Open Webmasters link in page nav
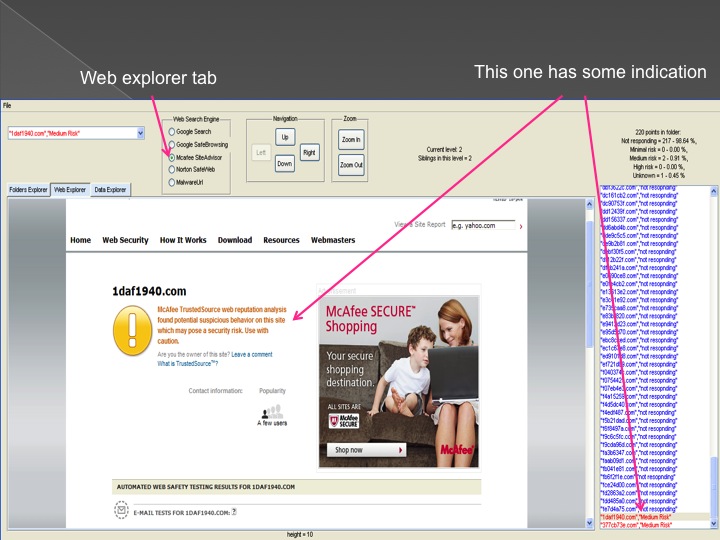This screenshot has width=720, height=540. coord(333,240)
